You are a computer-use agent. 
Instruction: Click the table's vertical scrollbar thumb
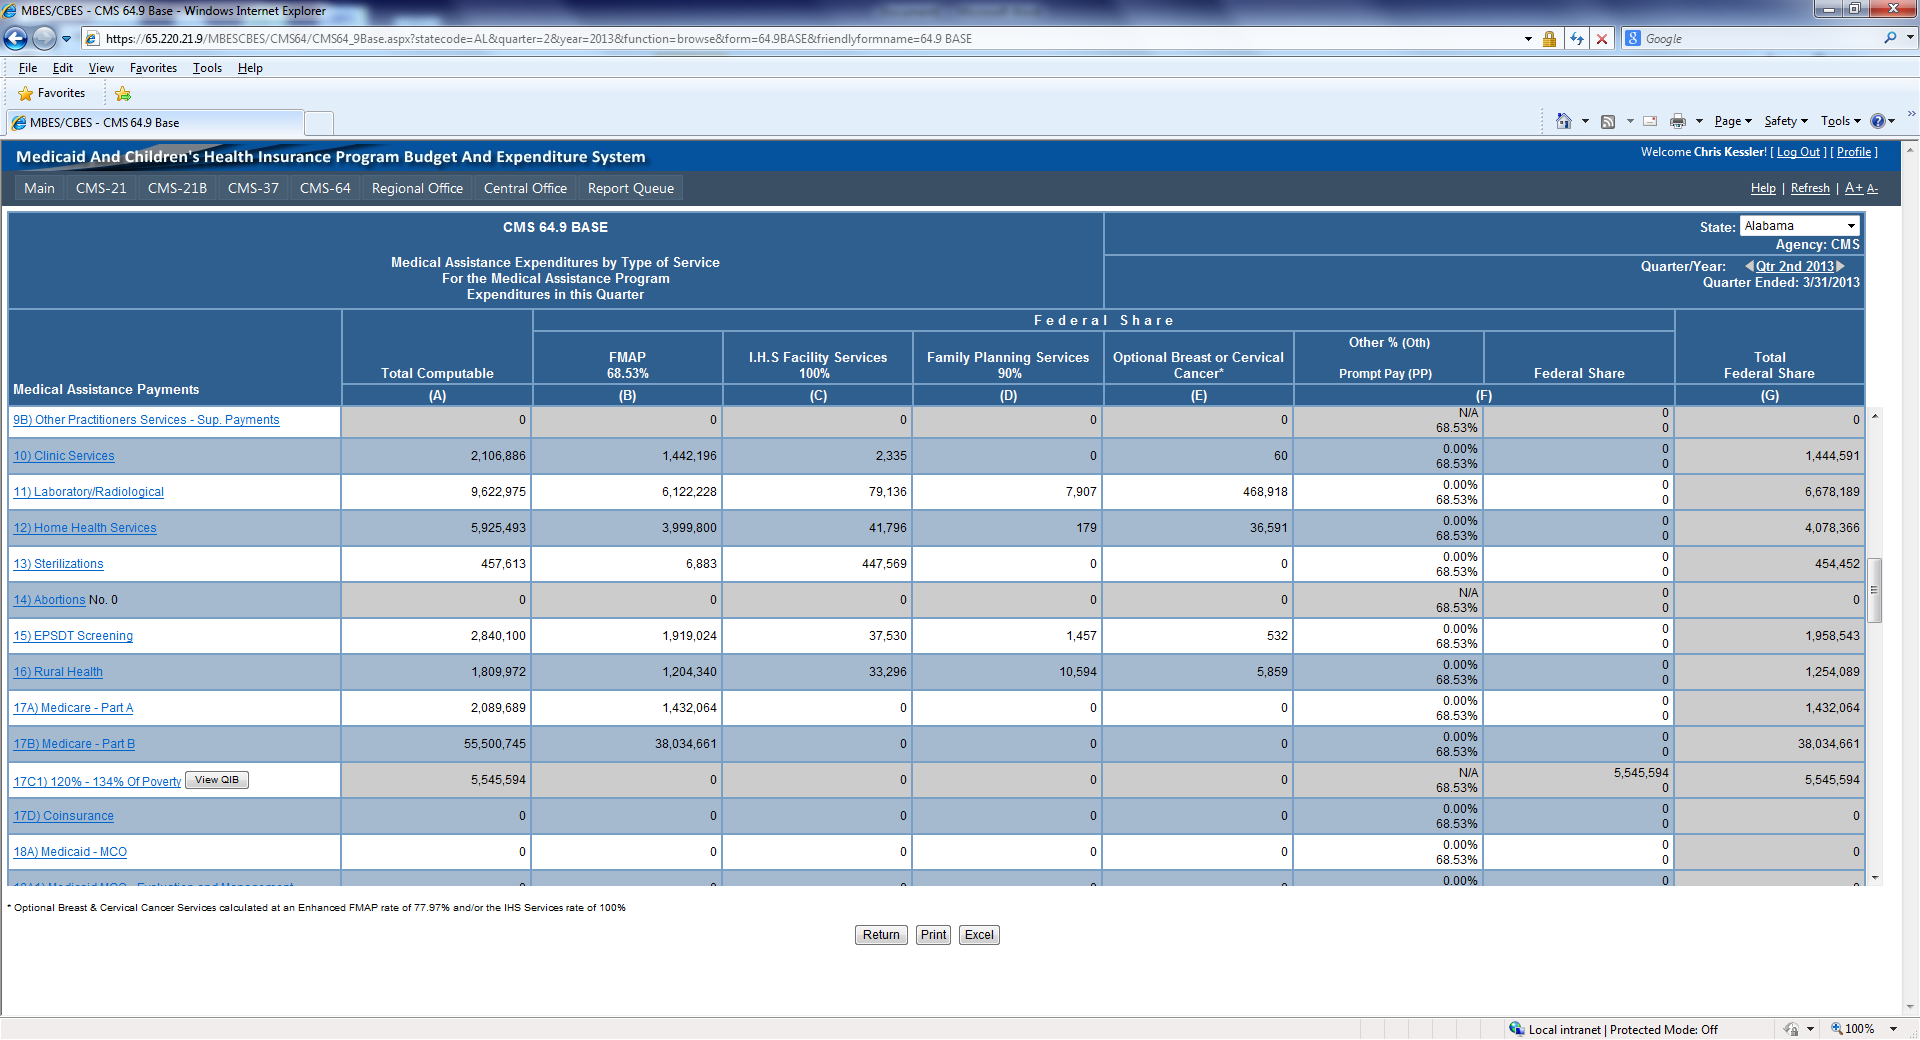[1875, 590]
